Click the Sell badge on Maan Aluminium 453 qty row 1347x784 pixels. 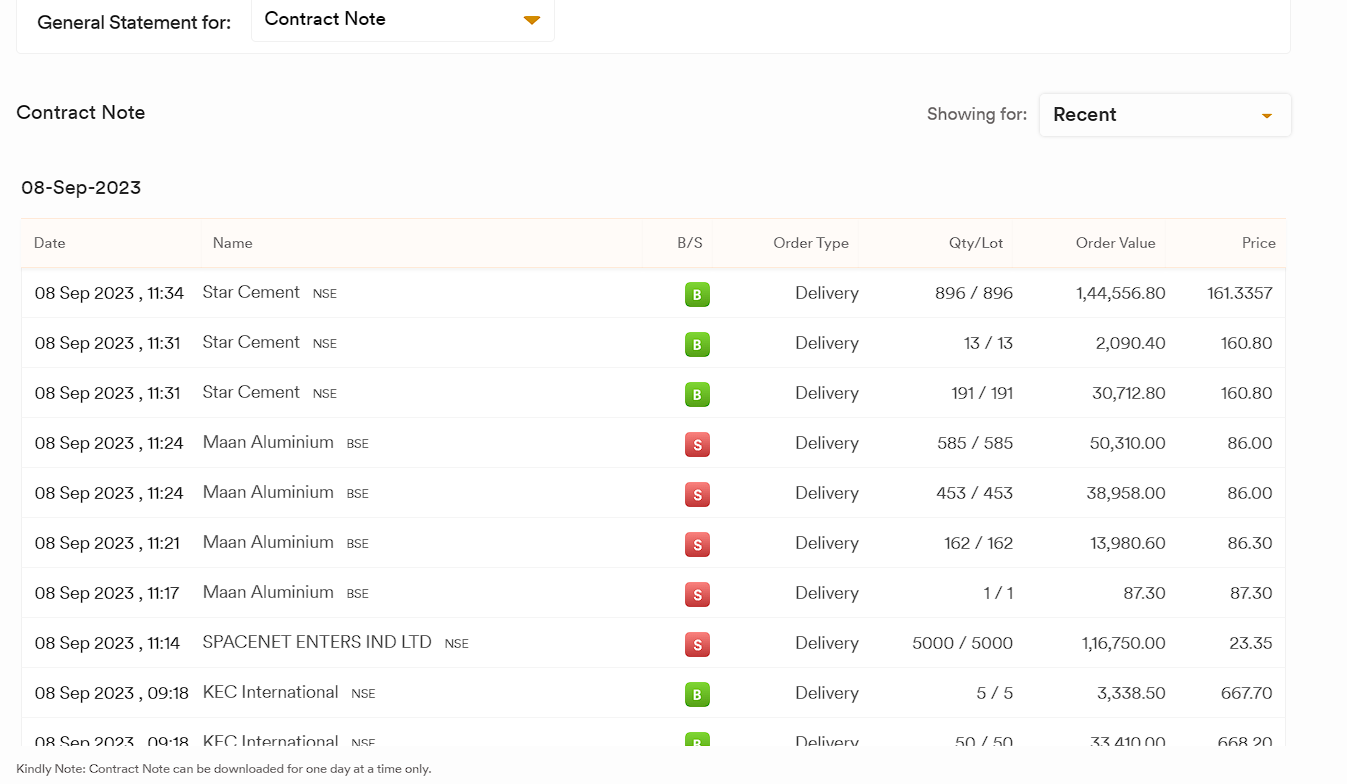click(697, 494)
